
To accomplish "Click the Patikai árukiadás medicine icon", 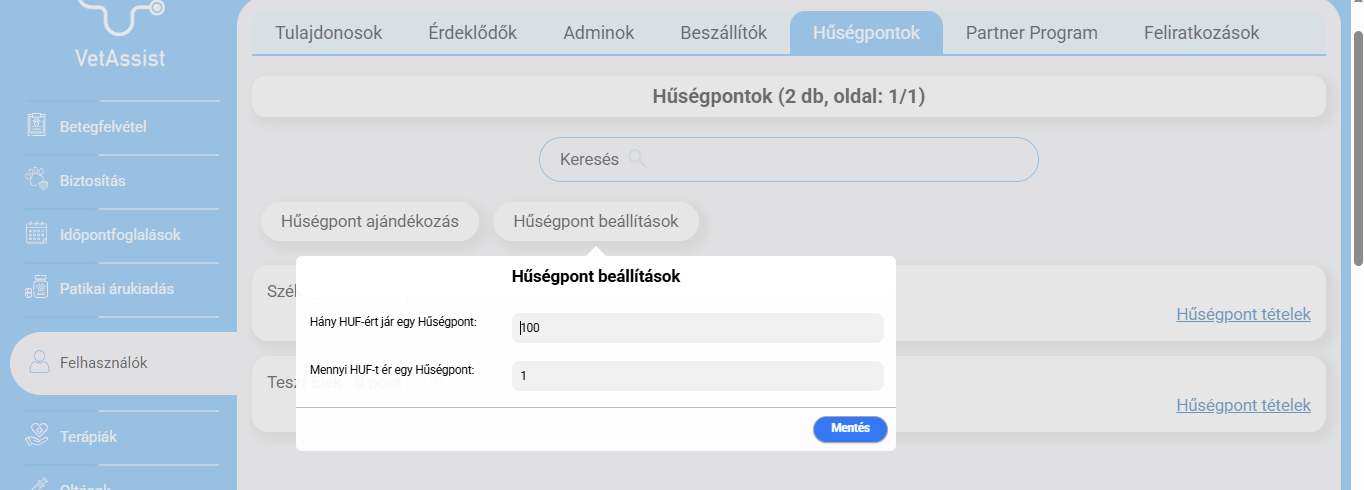I will [x=37, y=289].
